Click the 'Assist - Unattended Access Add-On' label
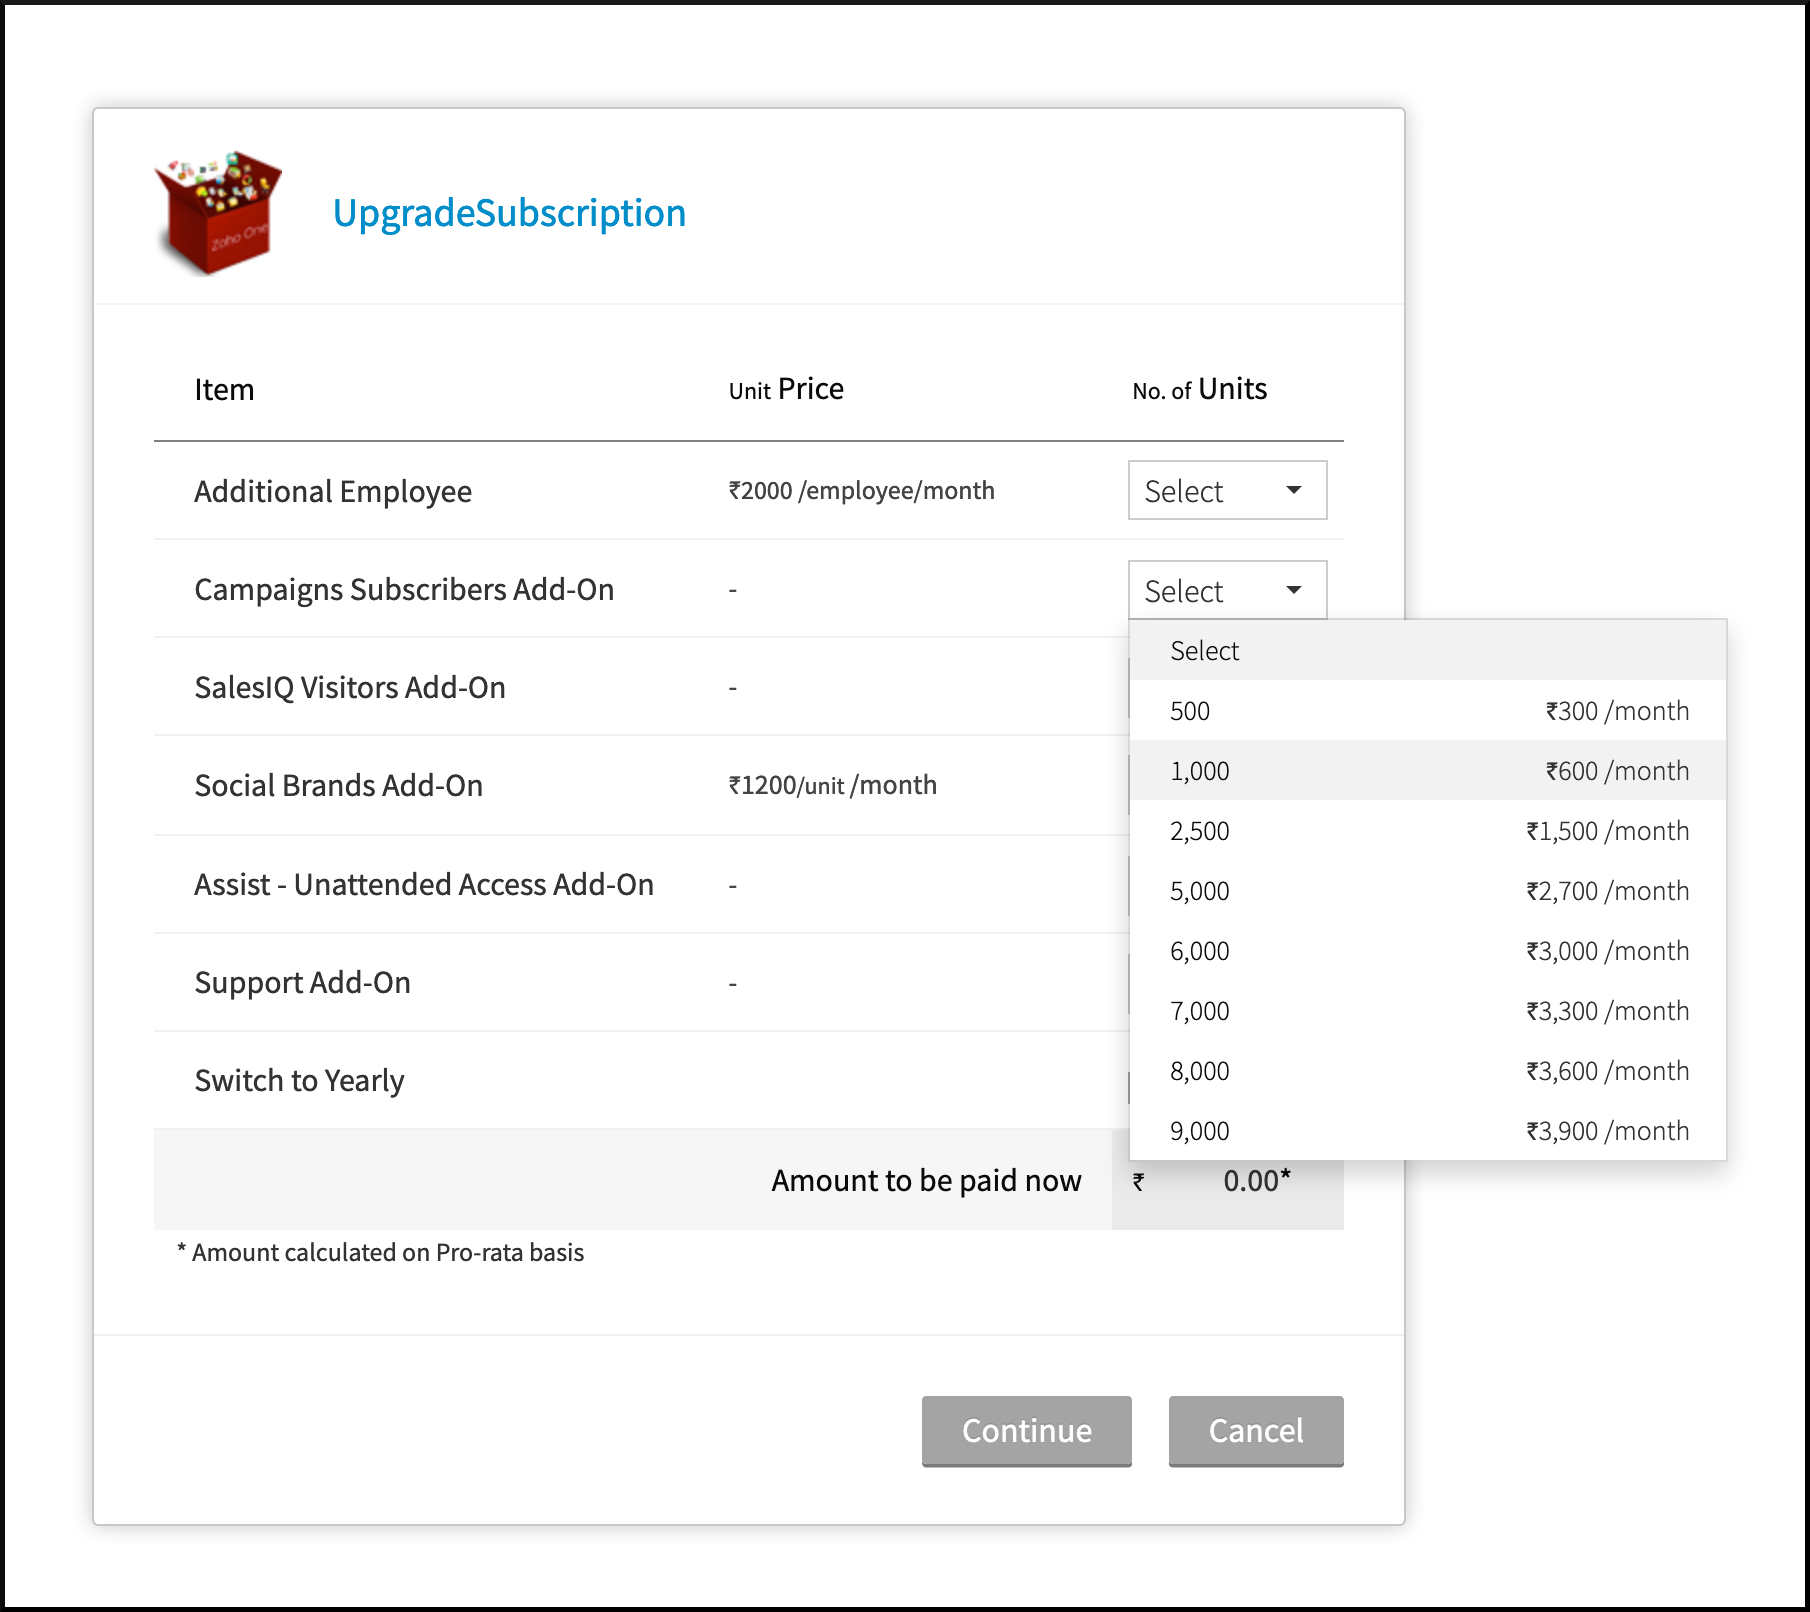The image size is (1810, 1612). point(424,884)
